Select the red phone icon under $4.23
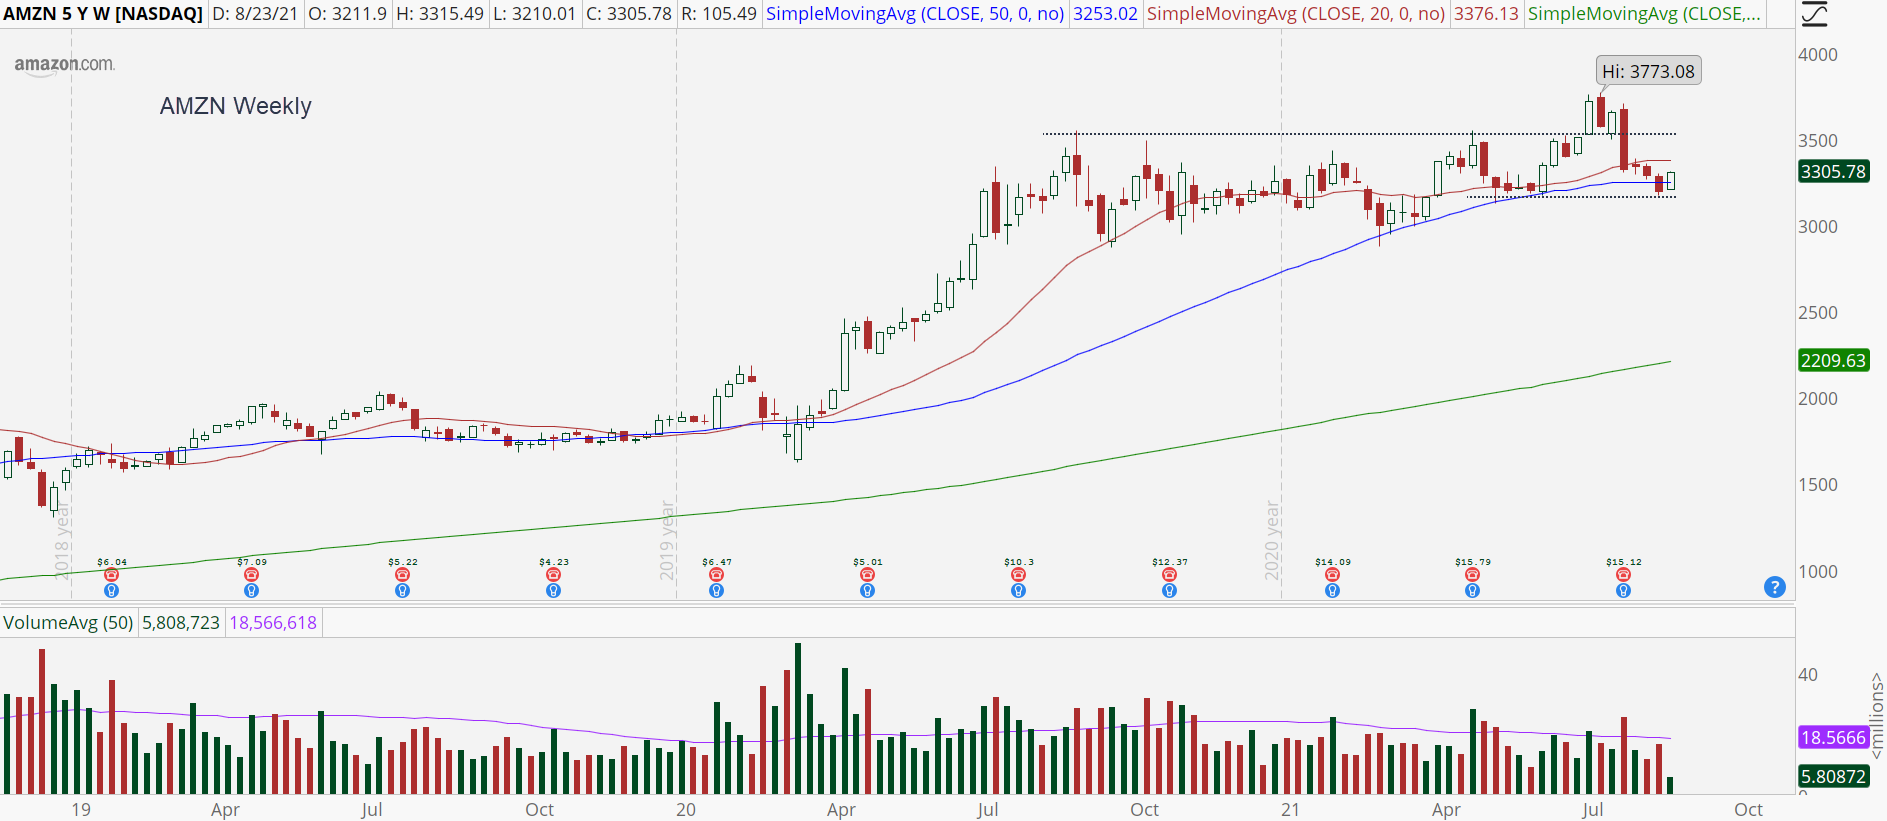 click(x=554, y=575)
